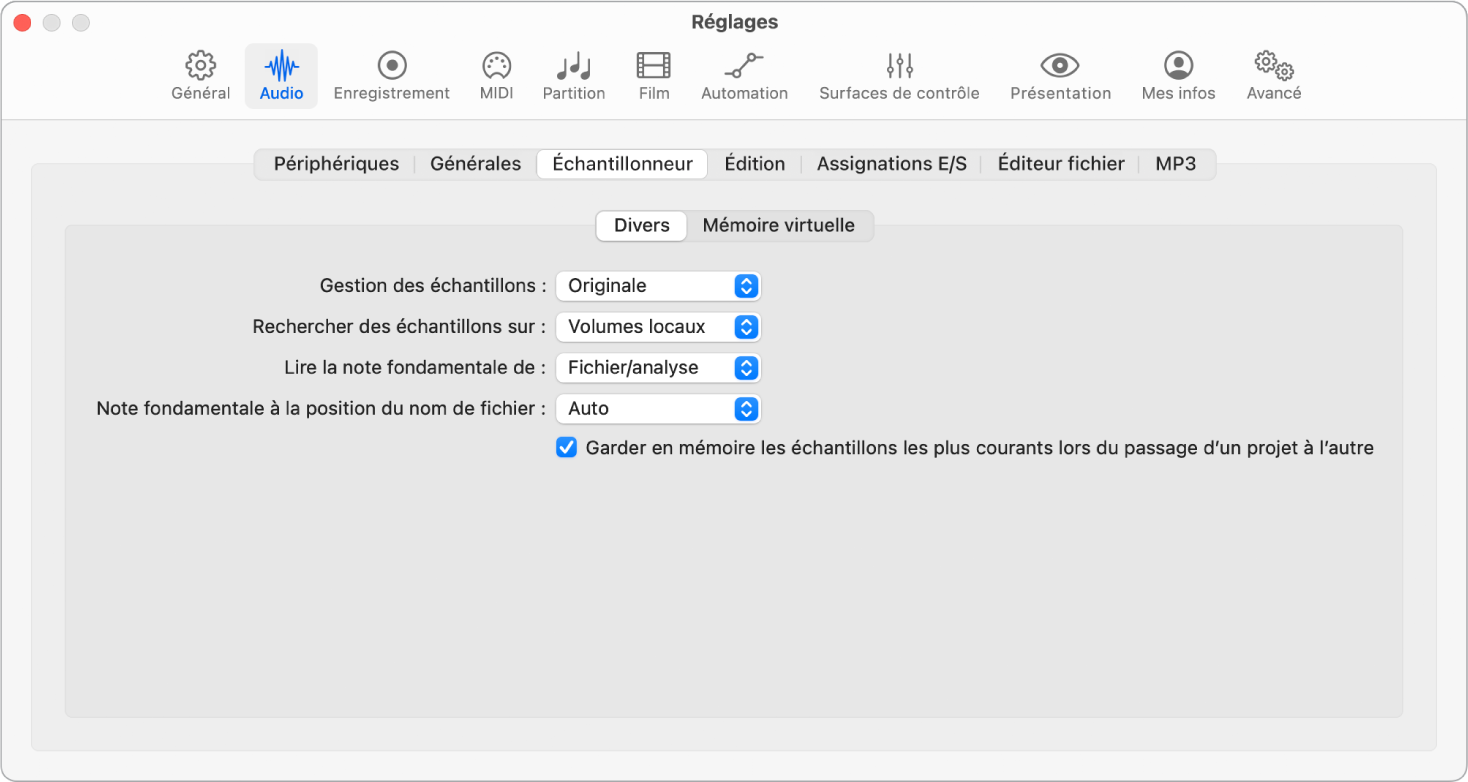Open Surfaces de contrôle faders icon
This screenshot has width=1468, height=782.
899,67
